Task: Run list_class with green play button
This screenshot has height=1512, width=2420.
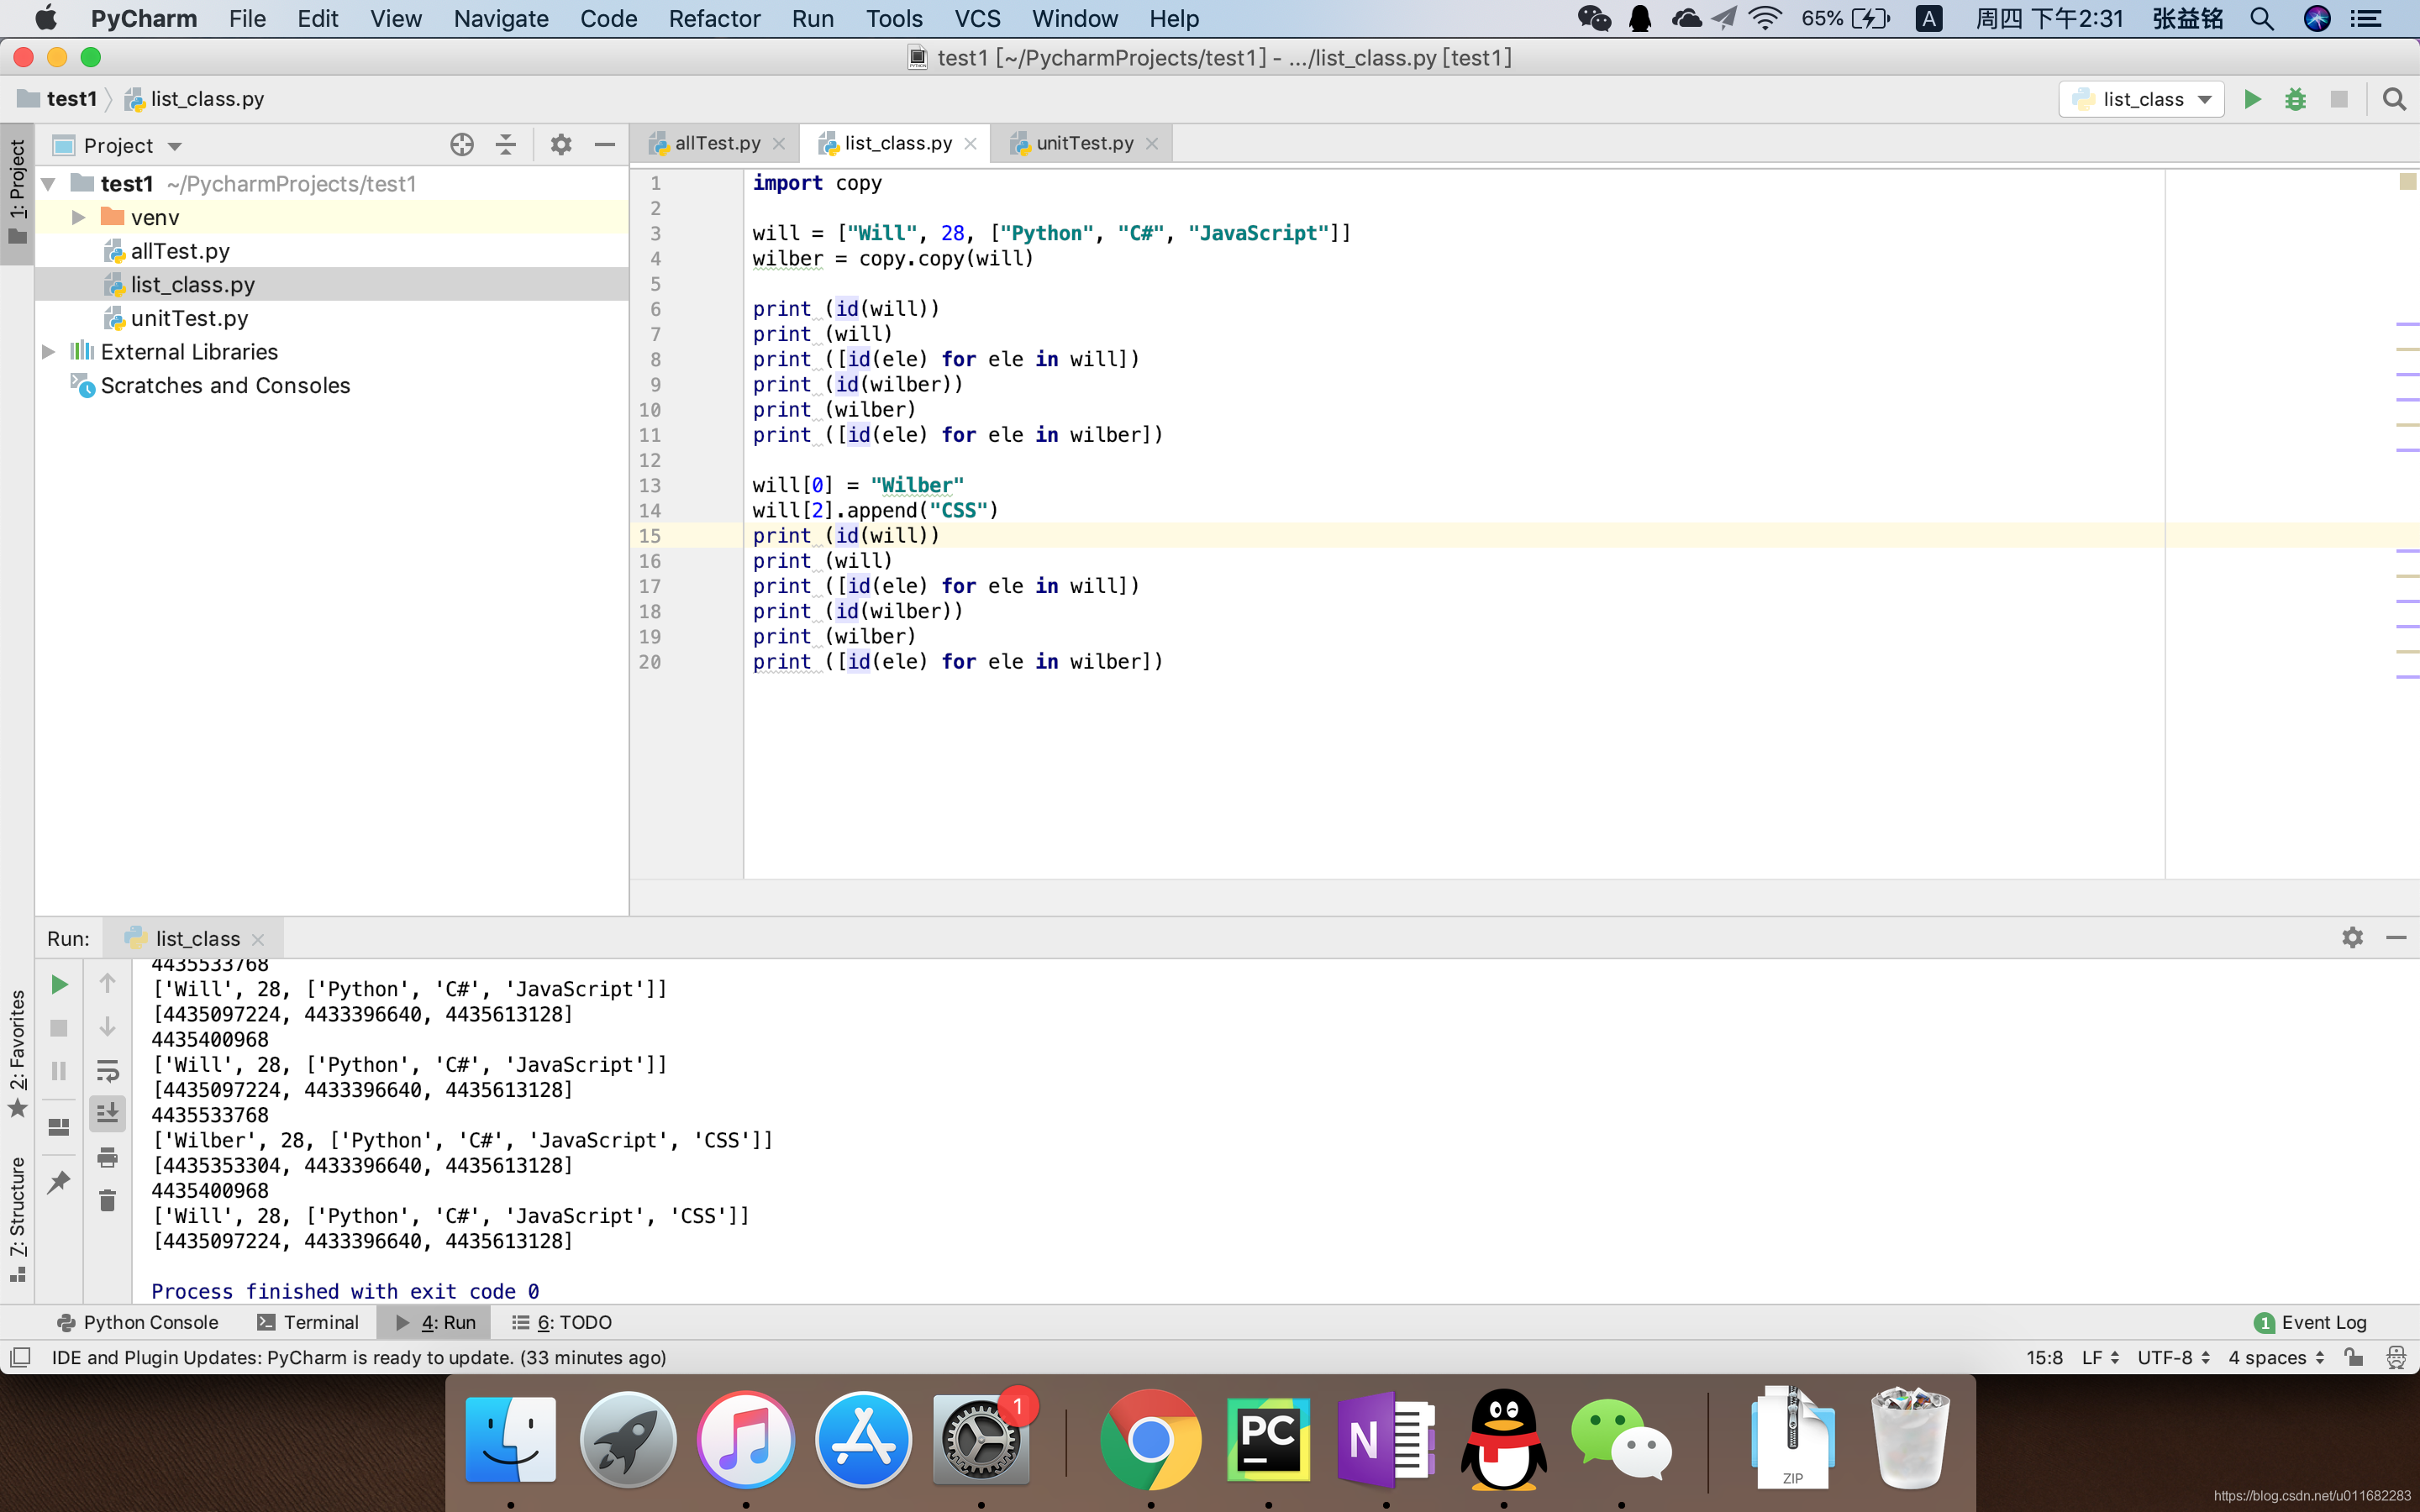Action: [2252, 99]
